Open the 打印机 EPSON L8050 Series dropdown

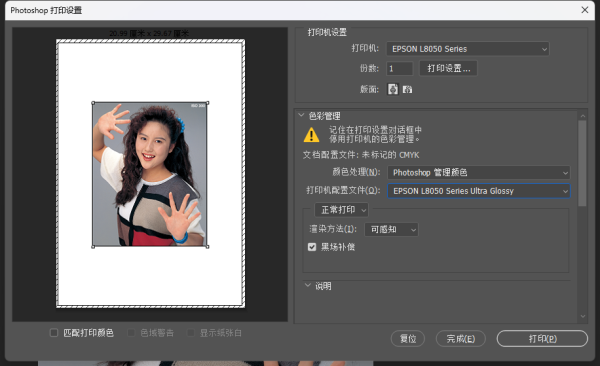(468, 49)
